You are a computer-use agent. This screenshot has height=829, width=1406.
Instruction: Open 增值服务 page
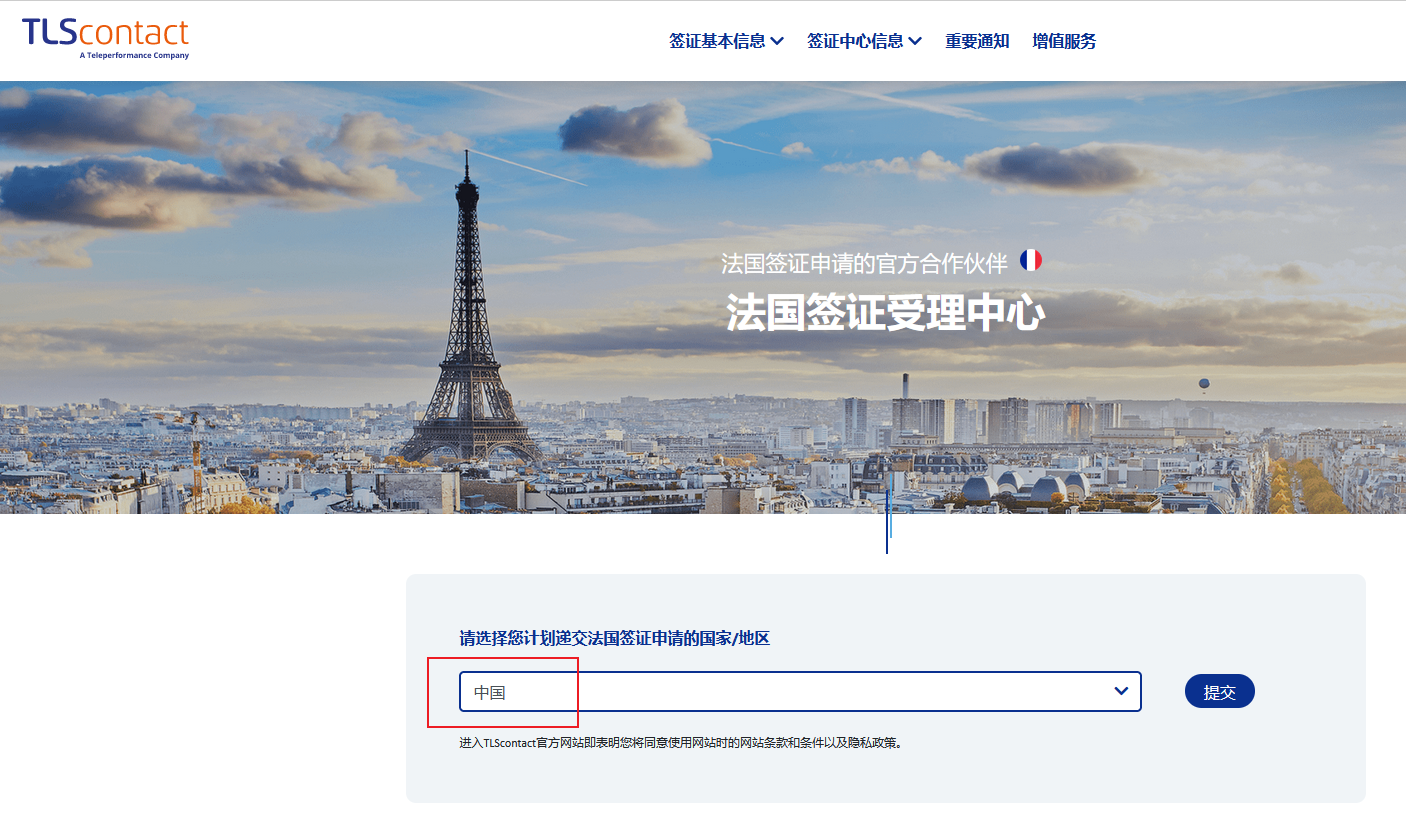point(1064,41)
